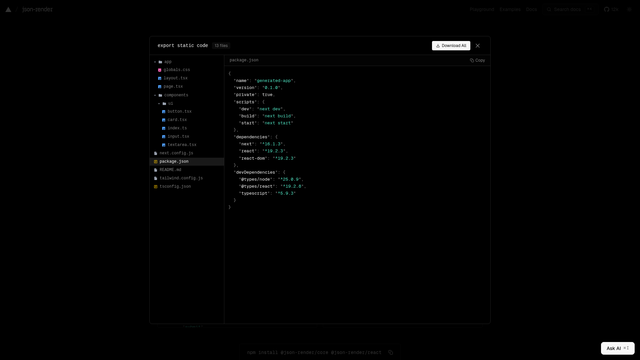Viewport: 640px width, 360px height.
Task: Copy the npm install command
Action: 391,353
